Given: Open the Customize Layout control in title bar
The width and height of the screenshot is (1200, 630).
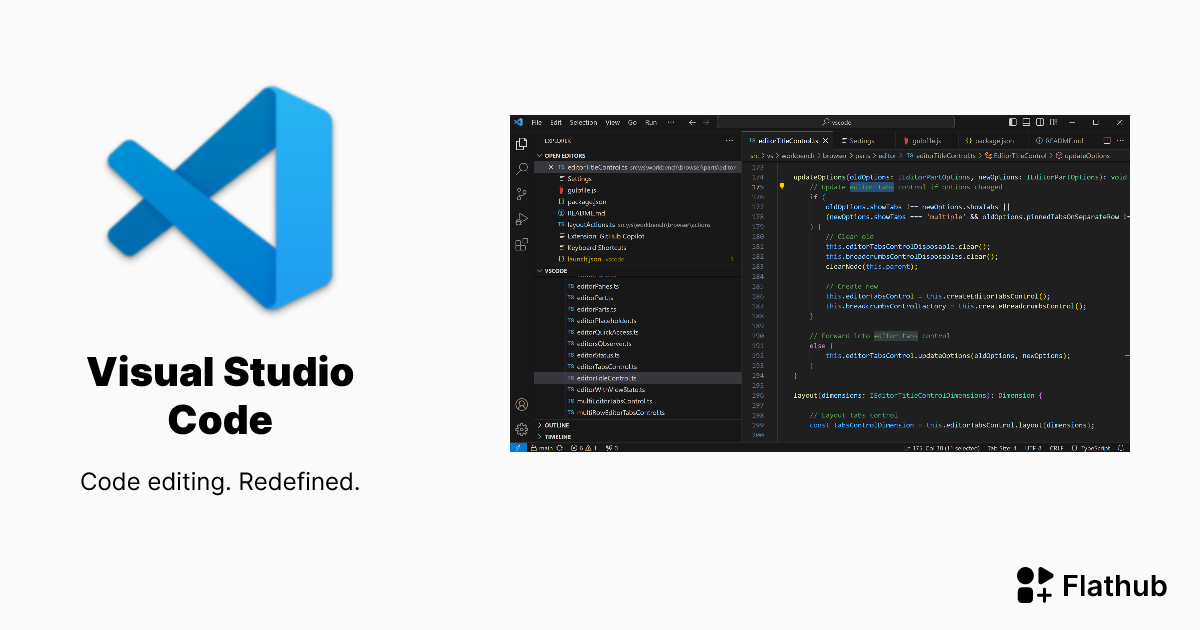Looking at the screenshot, I should coord(1053,122).
